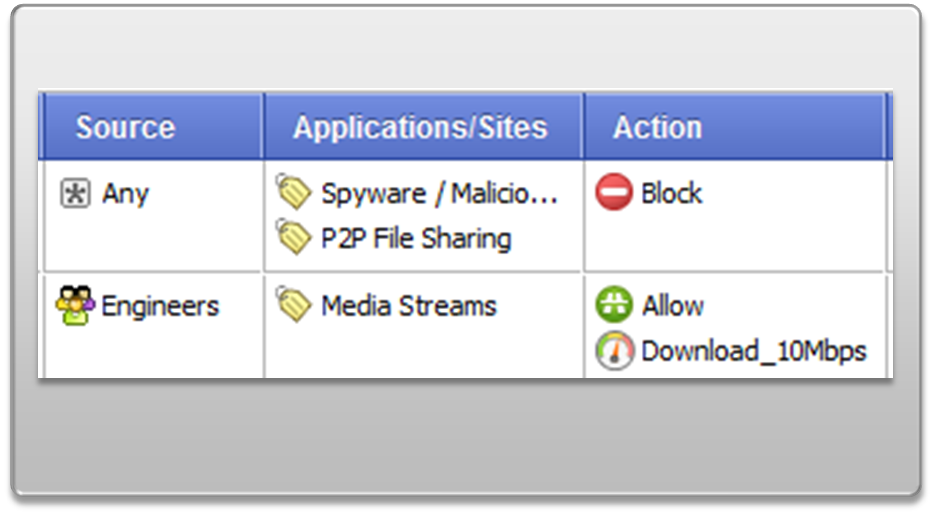This screenshot has width=933, height=514.
Task: Click the Download_10Mbps gauge icon
Action: 614,351
